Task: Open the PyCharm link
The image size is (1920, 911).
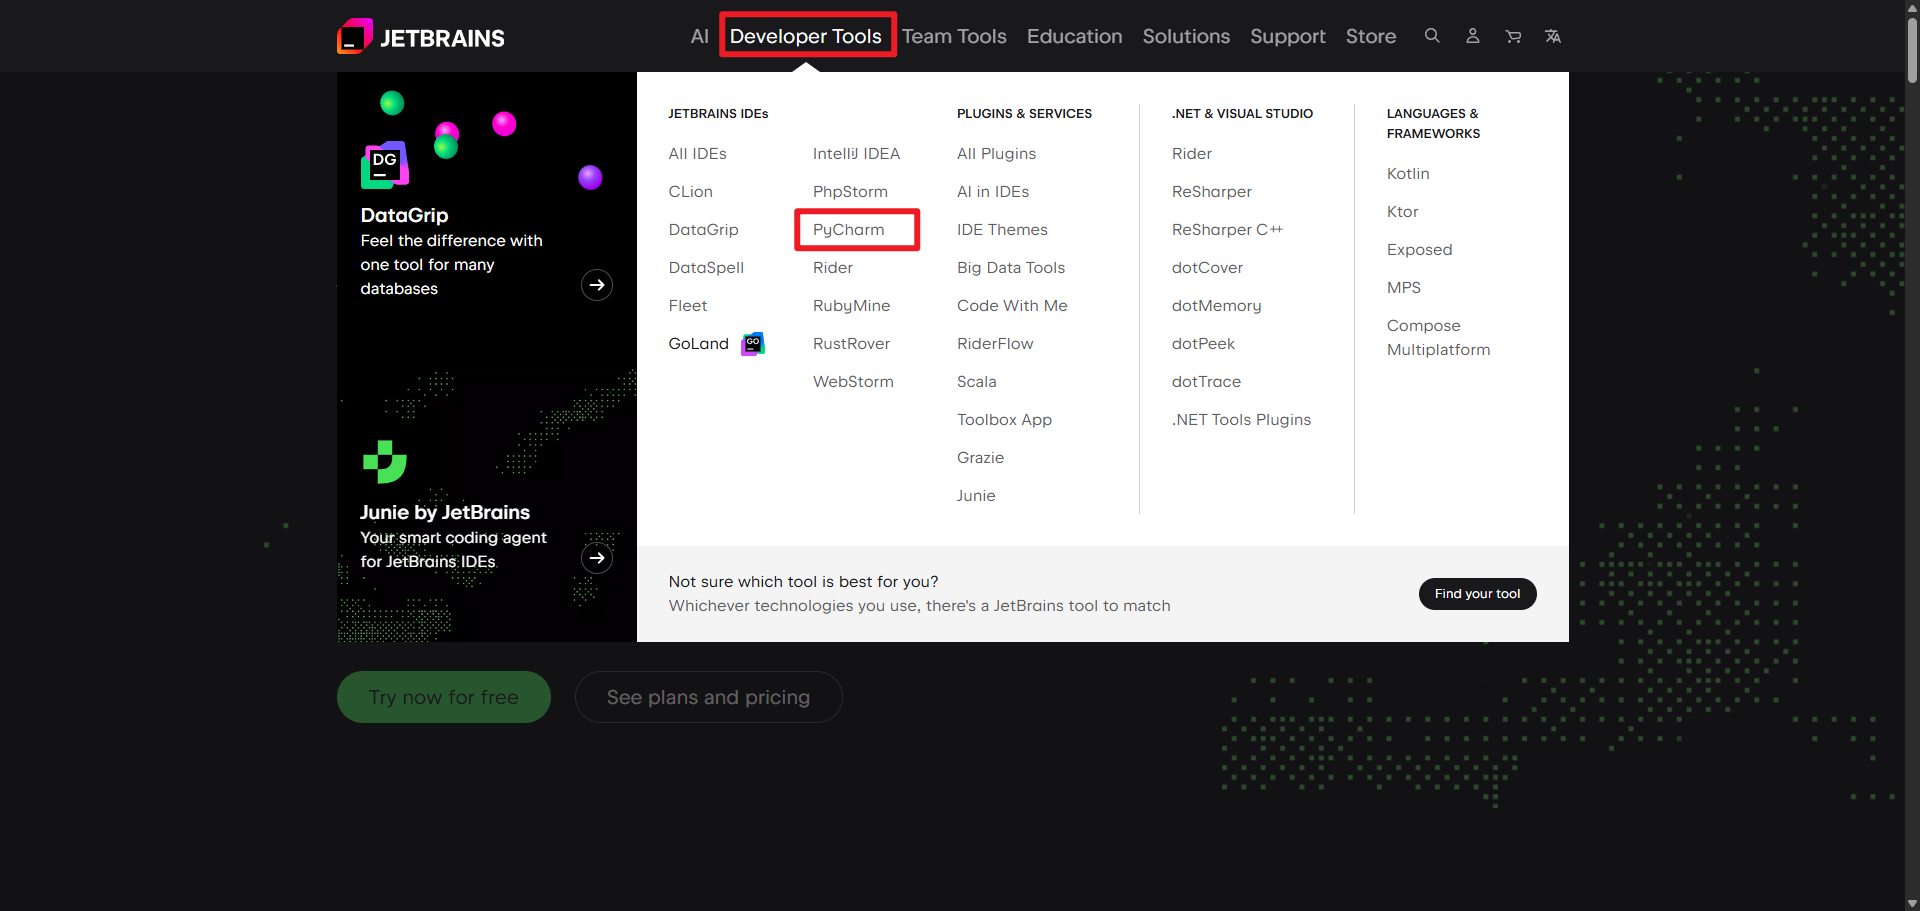Action: [x=849, y=230]
